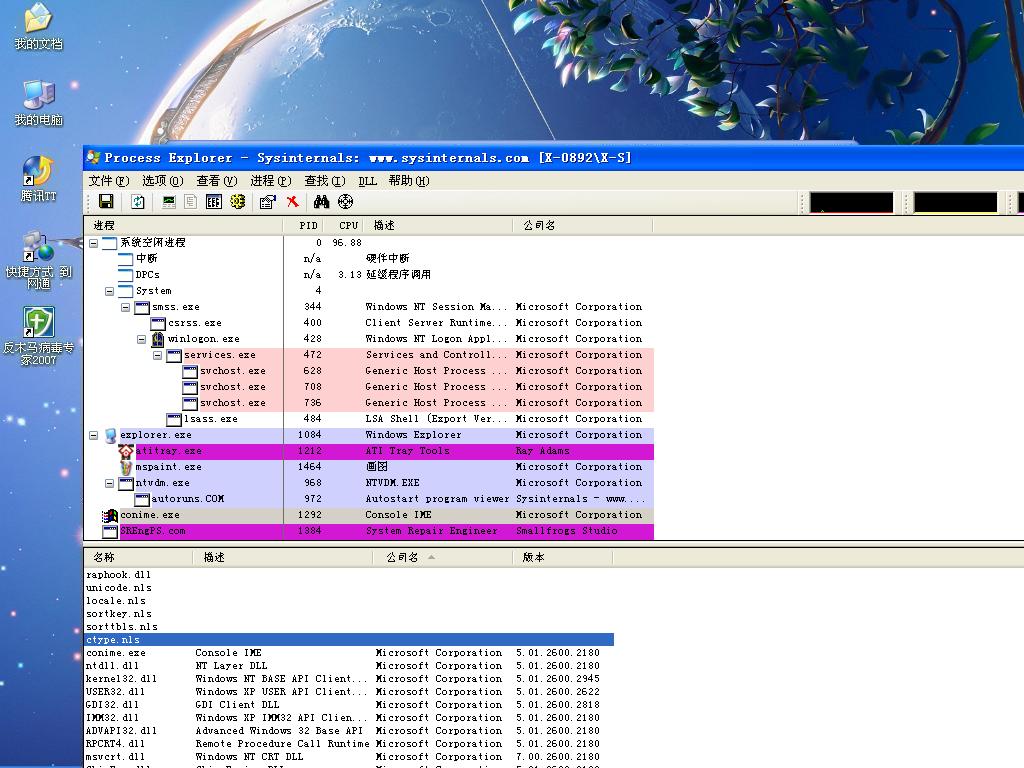Open process Properties toolbar icon
The image size is (1024, 768).
pyautogui.click(x=267, y=202)
